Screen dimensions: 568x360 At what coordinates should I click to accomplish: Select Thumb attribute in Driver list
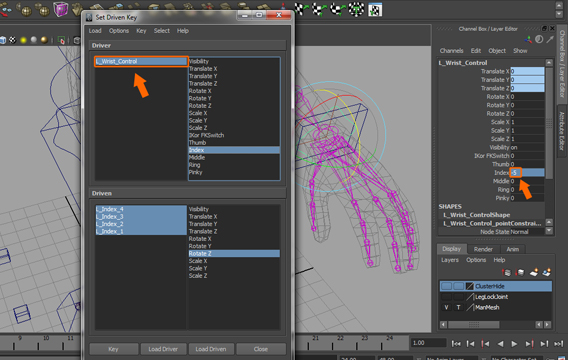pyautogui.click(x=234, y=143)
